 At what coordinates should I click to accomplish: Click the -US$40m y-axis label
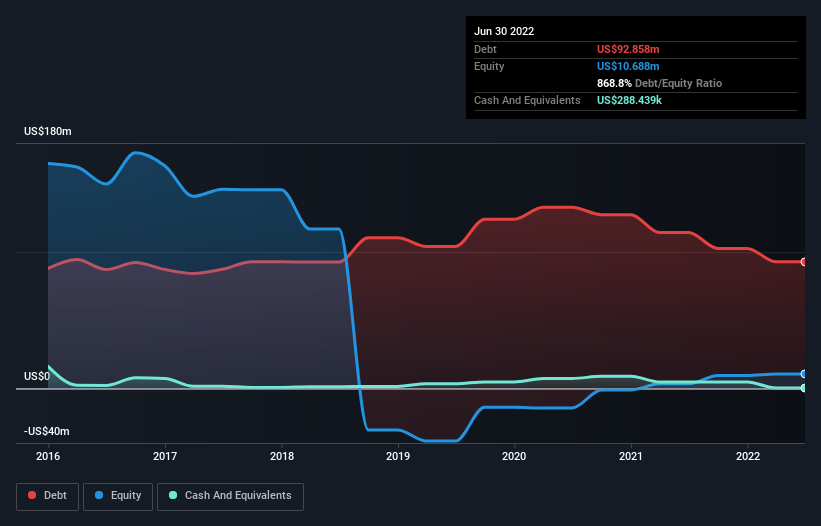tap(47, 431)
